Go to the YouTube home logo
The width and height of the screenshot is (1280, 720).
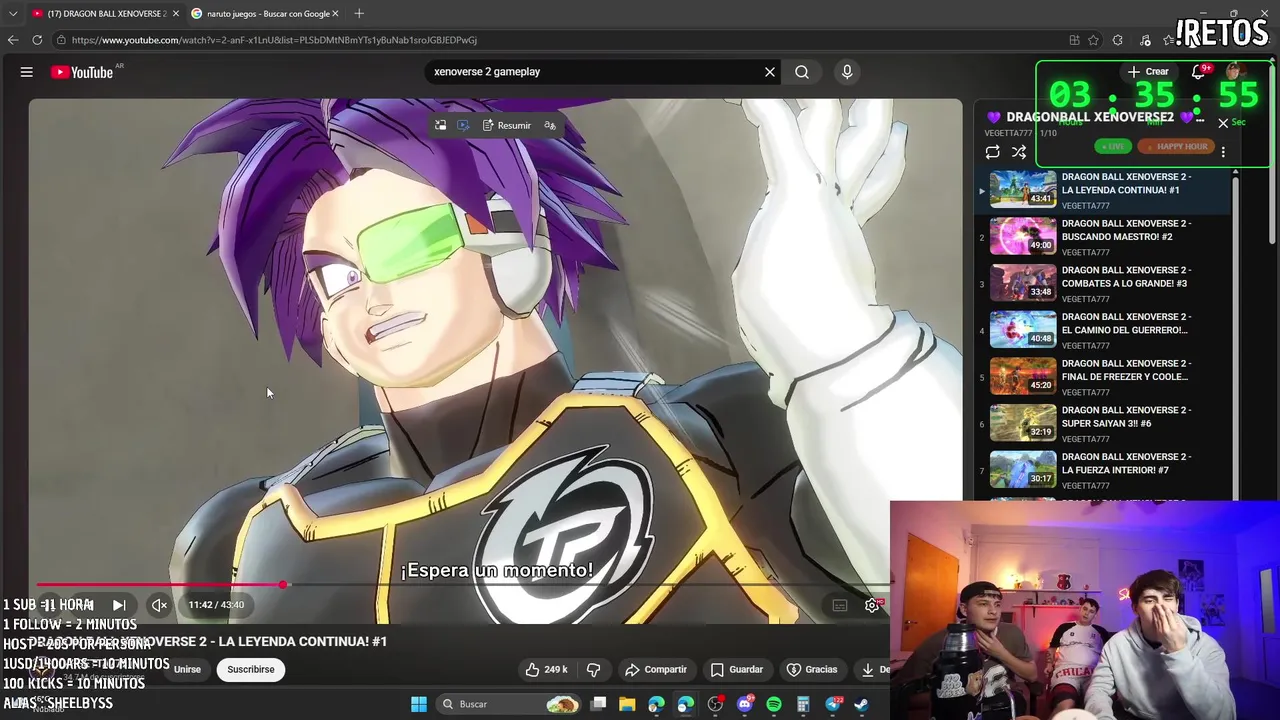82,72
